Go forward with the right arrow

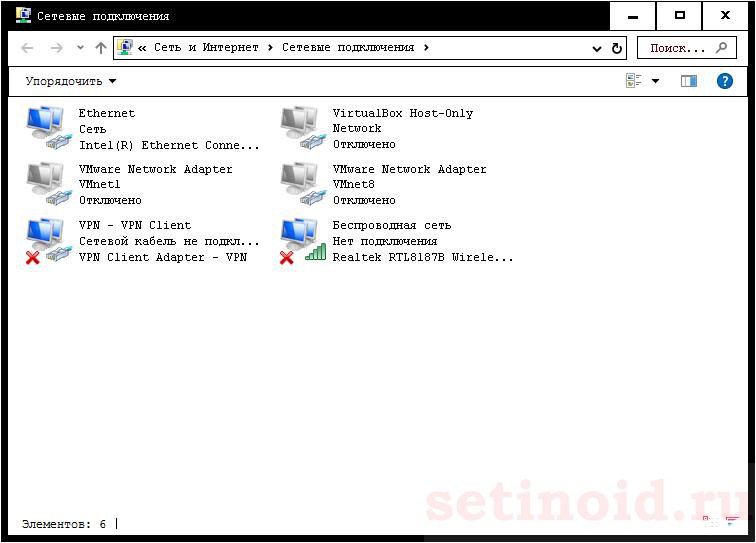click(x=56, y=48)
